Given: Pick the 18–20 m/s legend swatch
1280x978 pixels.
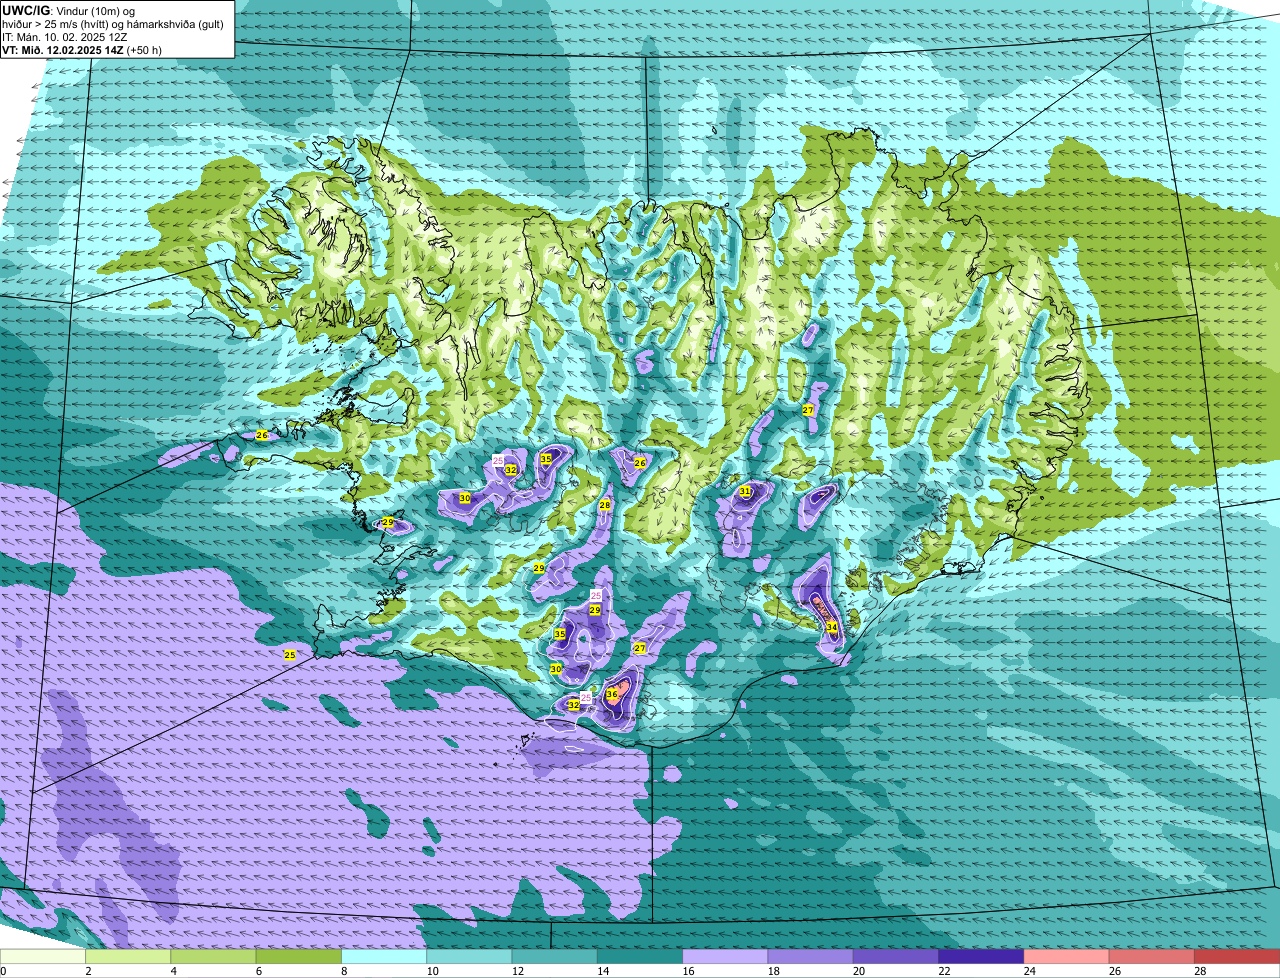Looking at the screenshot, I should [x=811, y=956].
